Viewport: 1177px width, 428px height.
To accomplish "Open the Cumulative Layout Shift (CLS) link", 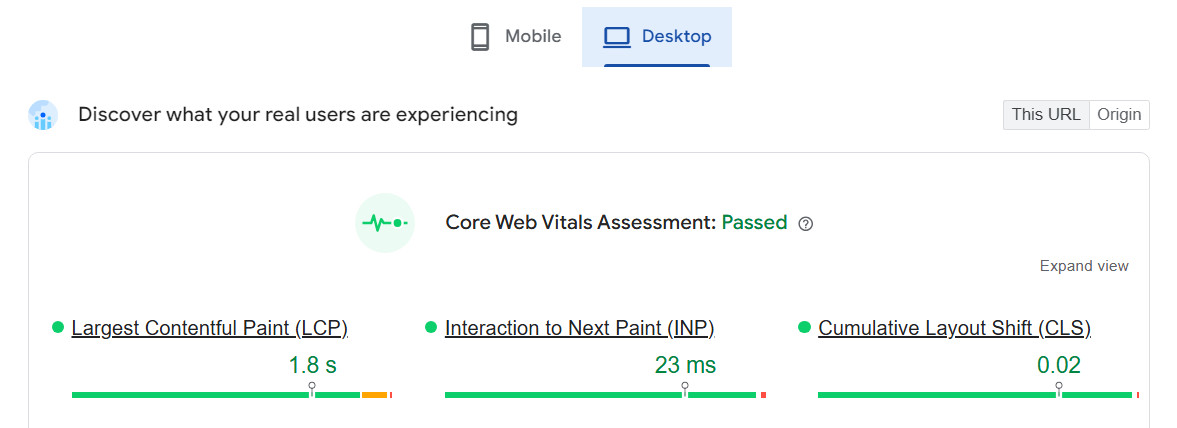I will [954, 328].
